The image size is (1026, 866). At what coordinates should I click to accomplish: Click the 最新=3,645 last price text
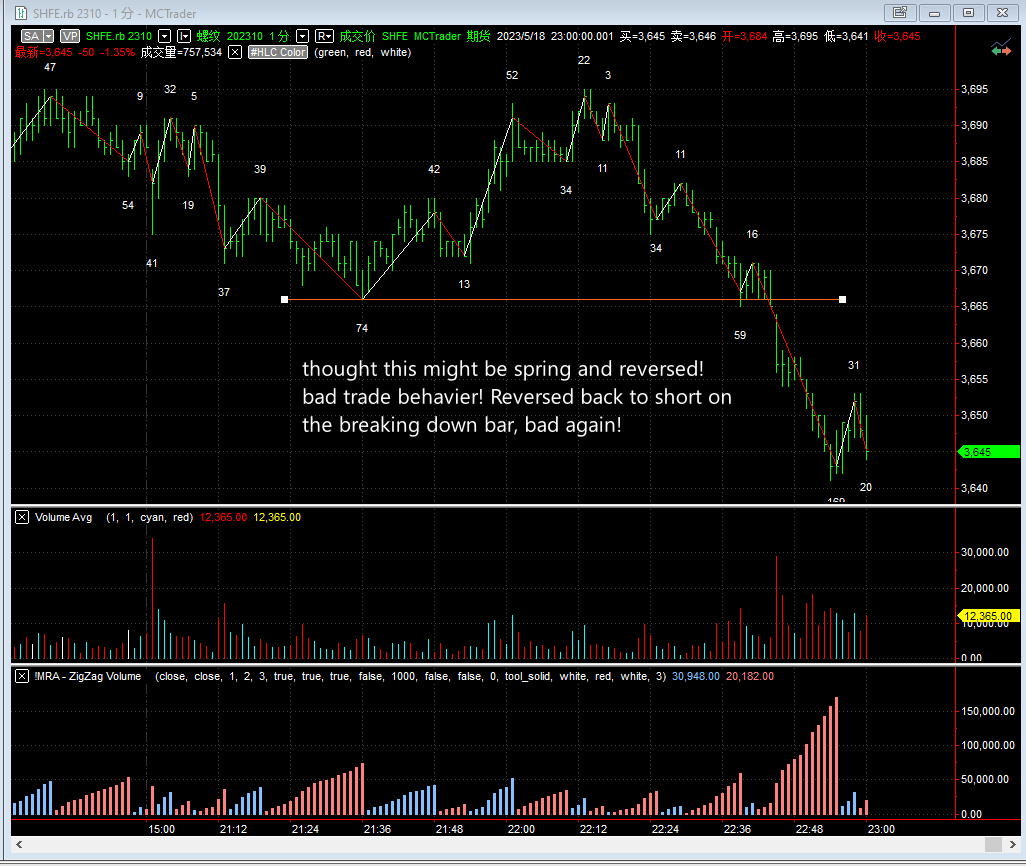43,52
